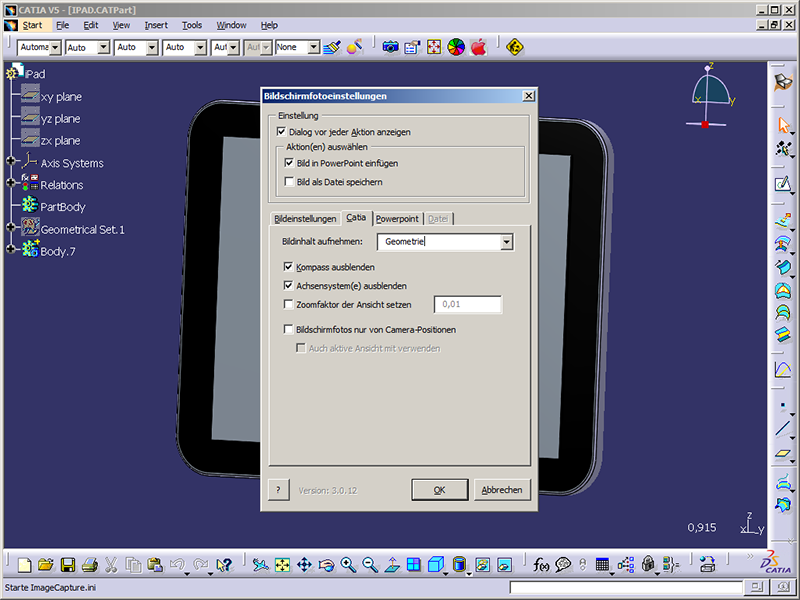Open the File menu
The width and height of the screenshot is (800, 600).
pos(62,25)
